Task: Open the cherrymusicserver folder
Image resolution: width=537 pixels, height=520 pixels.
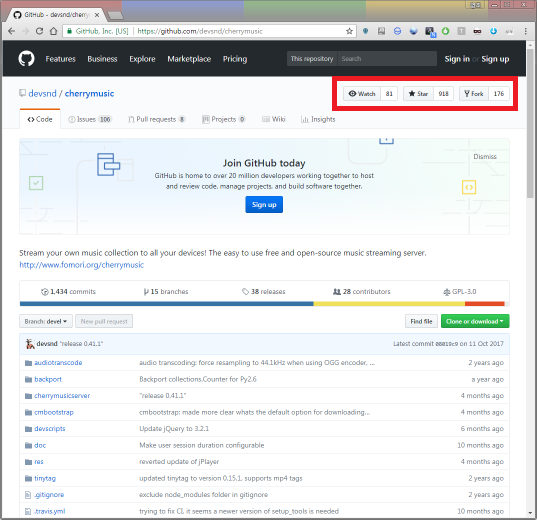Action: tap(62, 396)
